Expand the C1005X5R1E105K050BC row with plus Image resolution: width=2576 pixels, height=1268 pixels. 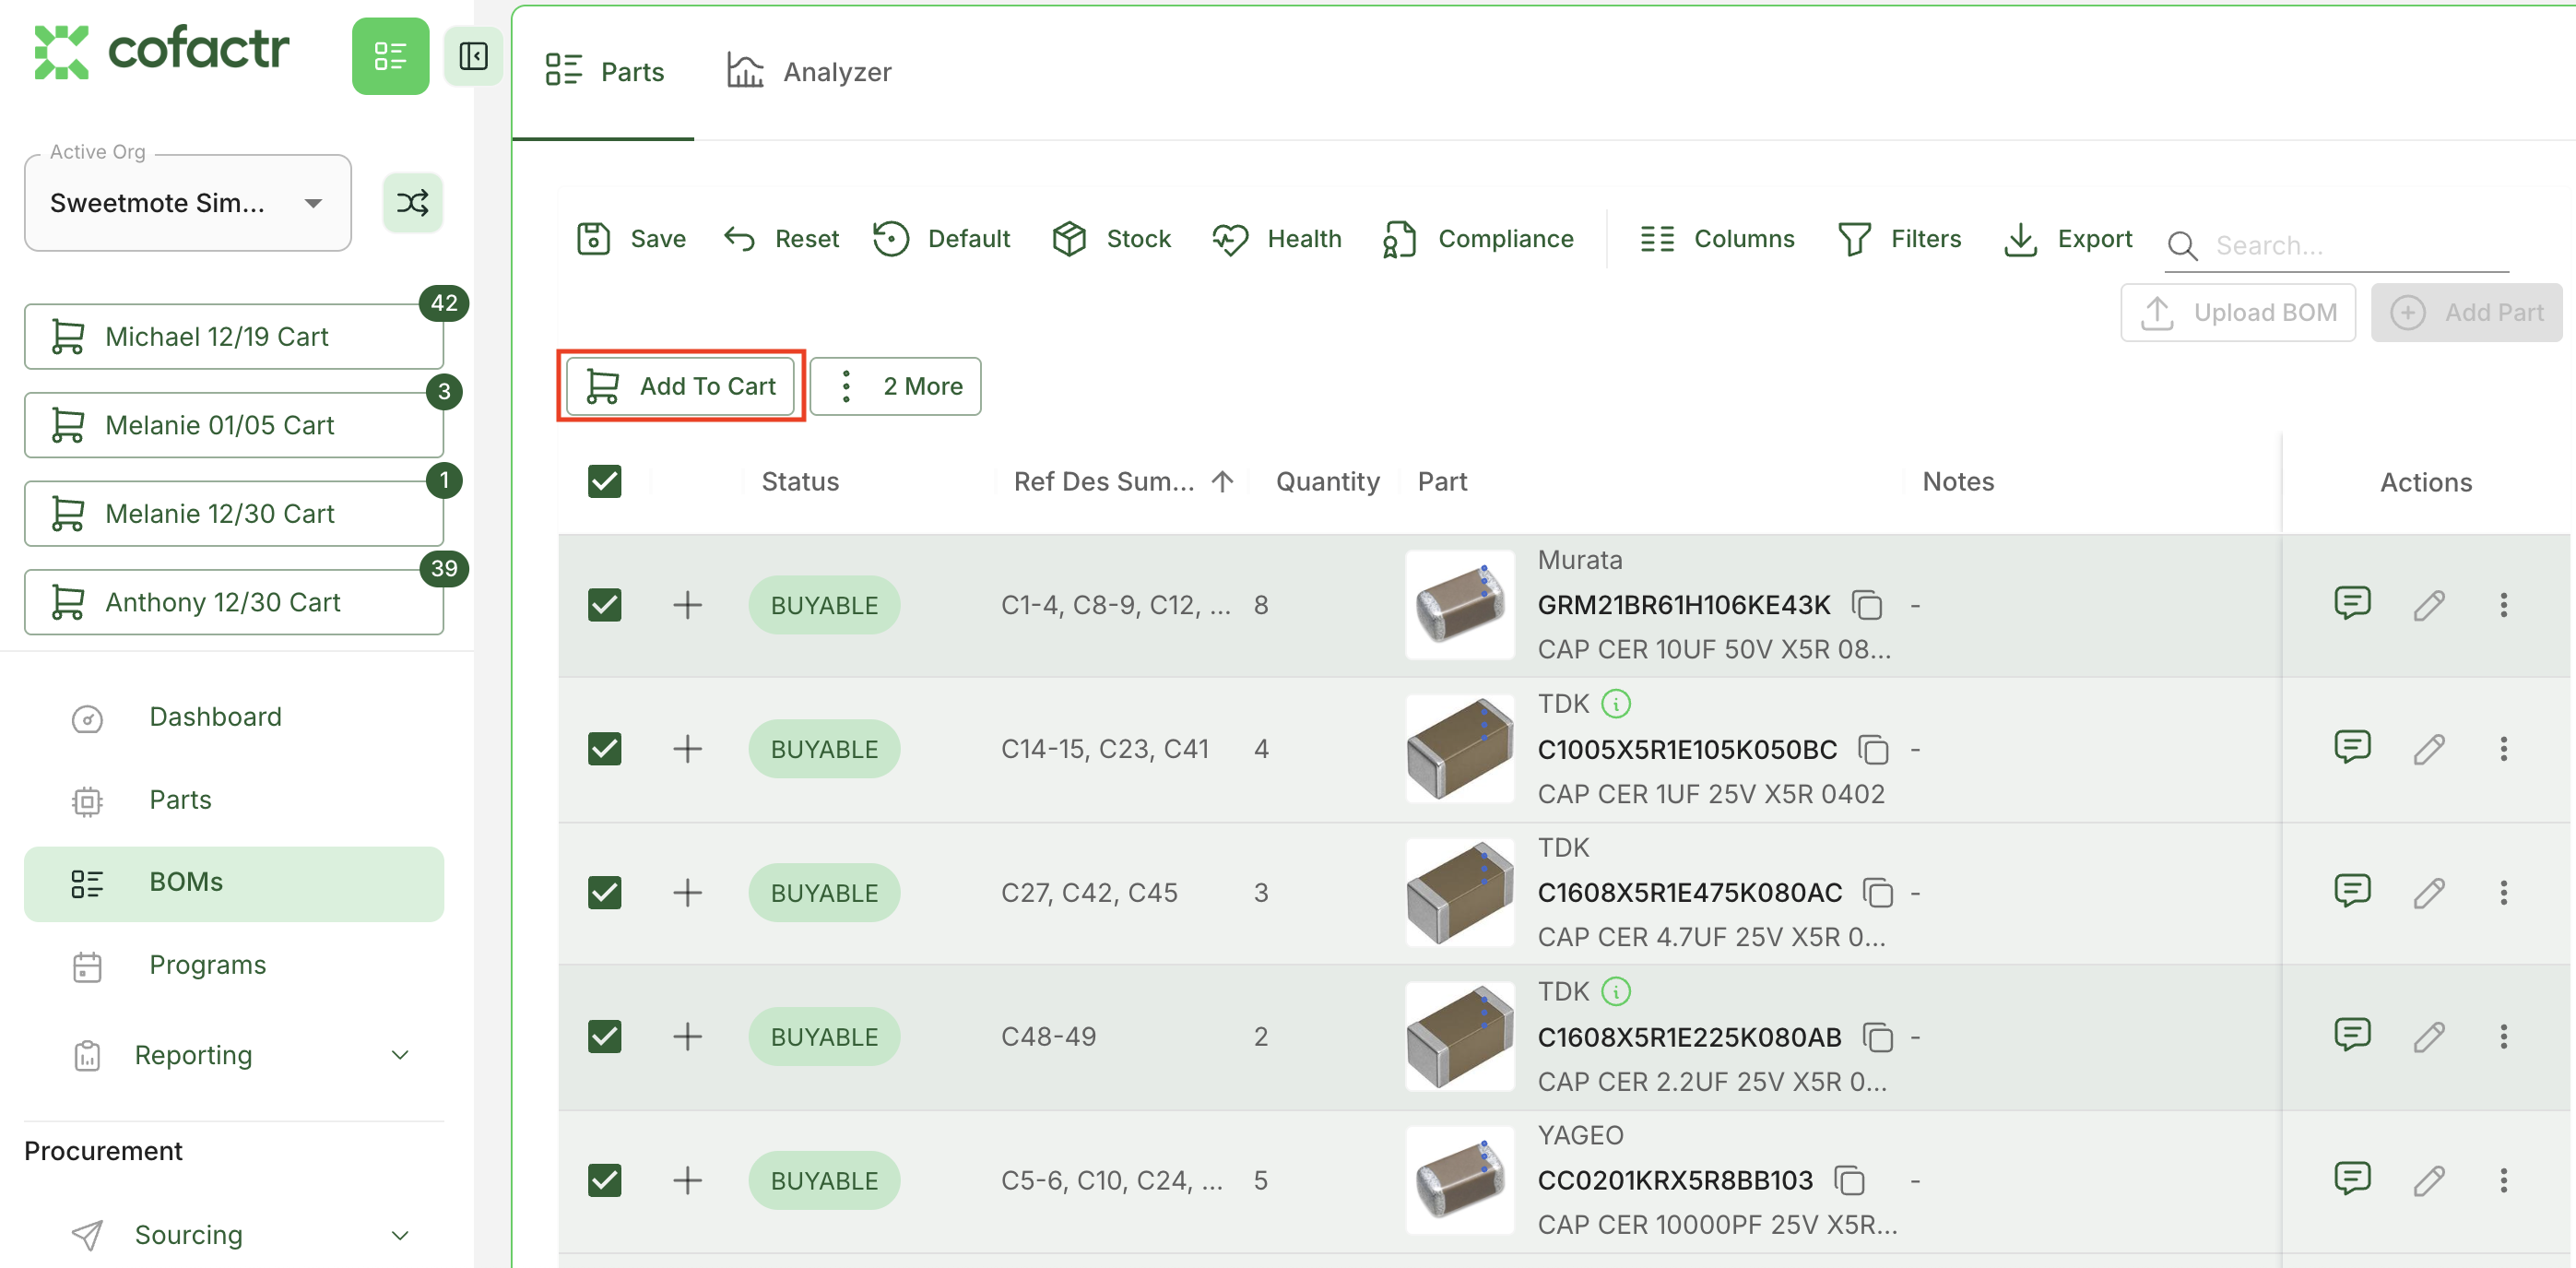[x=687, y=749]
